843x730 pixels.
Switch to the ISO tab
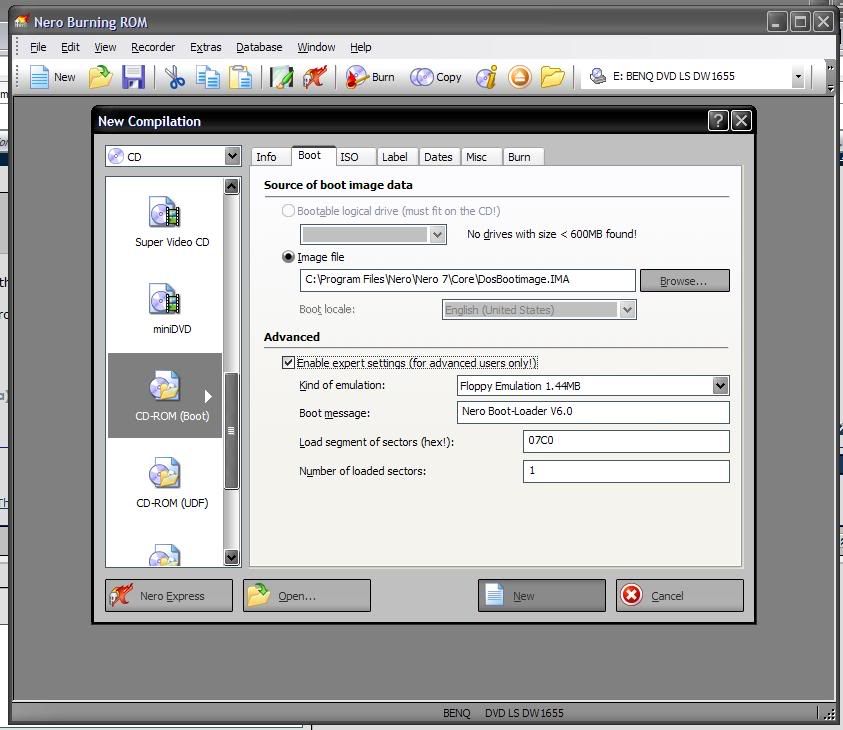coord(349,157)
